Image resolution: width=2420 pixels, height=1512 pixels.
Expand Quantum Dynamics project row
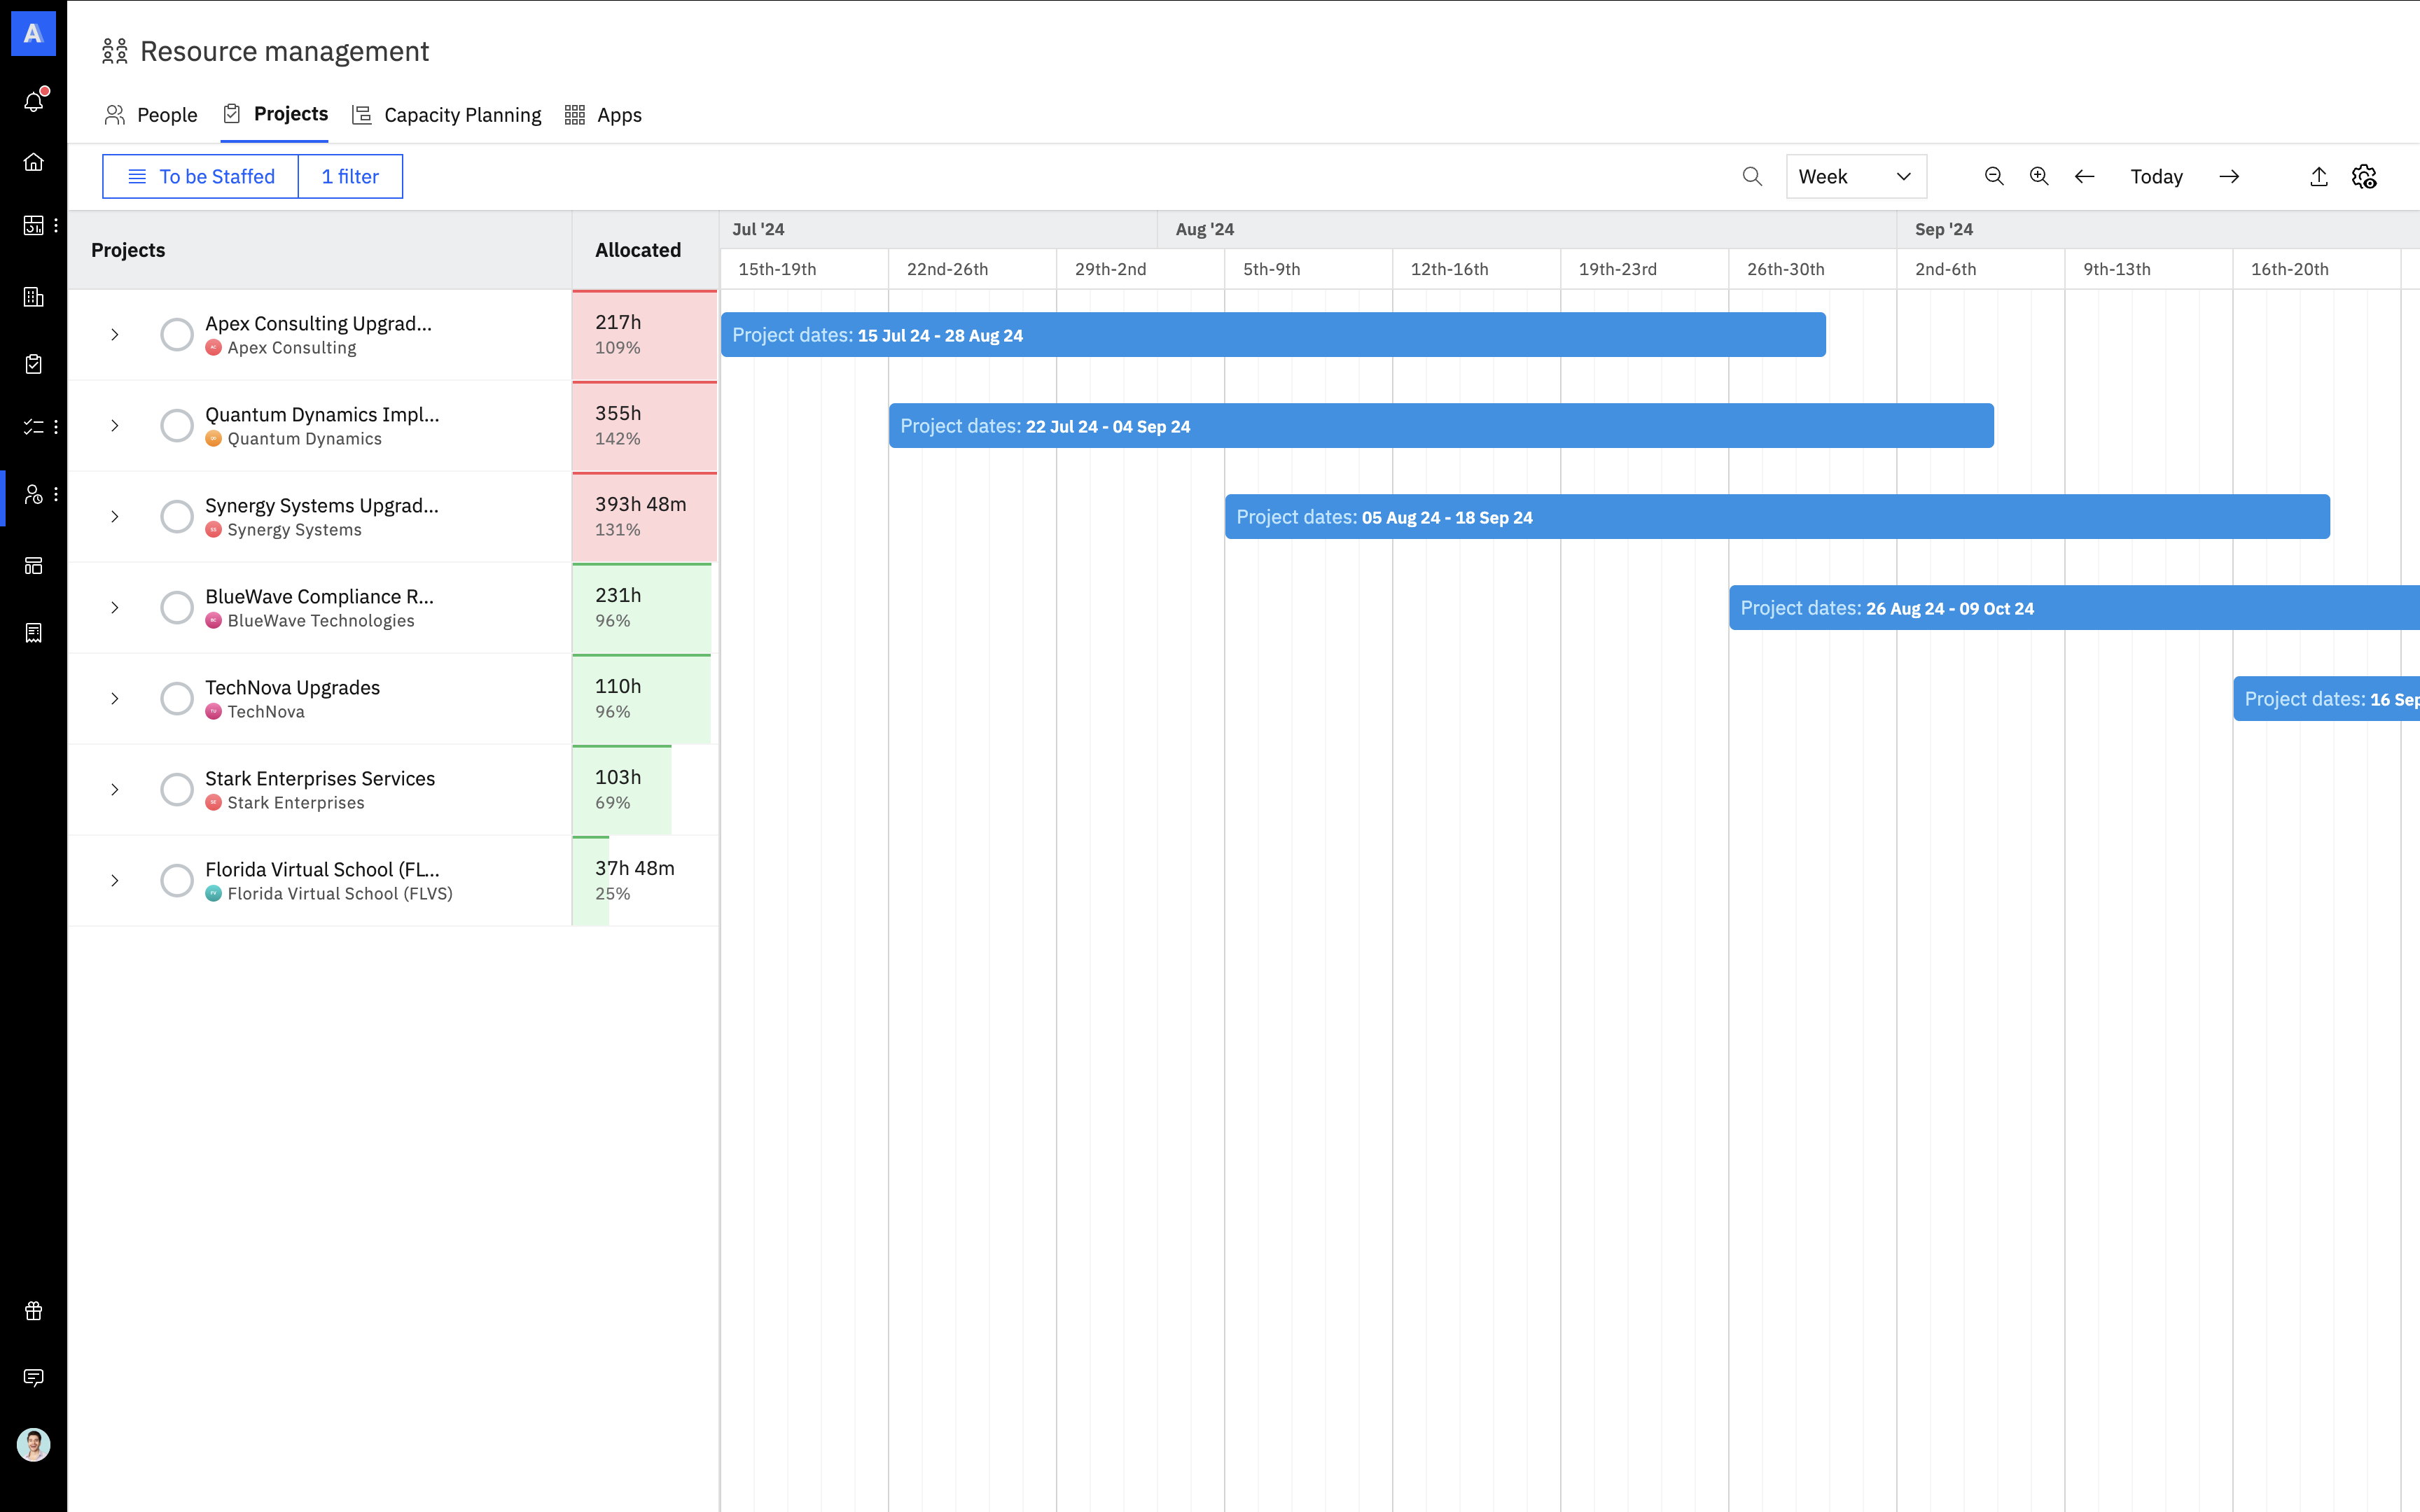[x=115, y=425]
